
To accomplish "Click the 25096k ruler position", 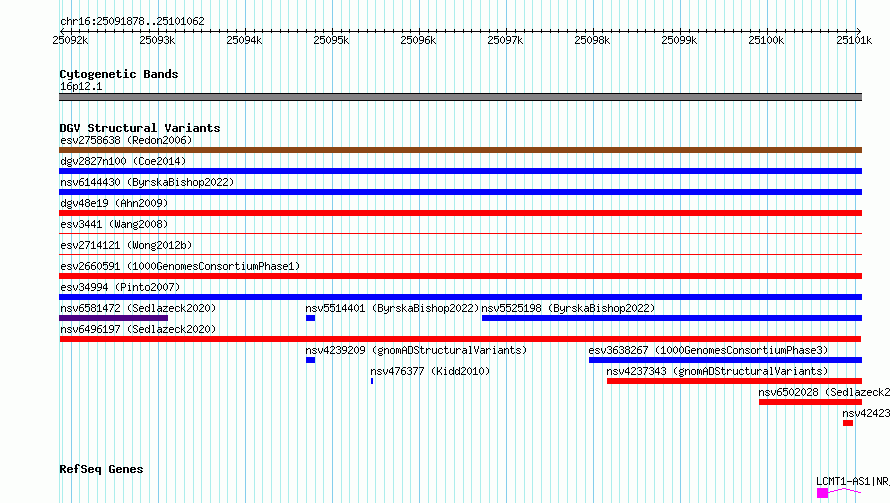I will tap(418, 40).
